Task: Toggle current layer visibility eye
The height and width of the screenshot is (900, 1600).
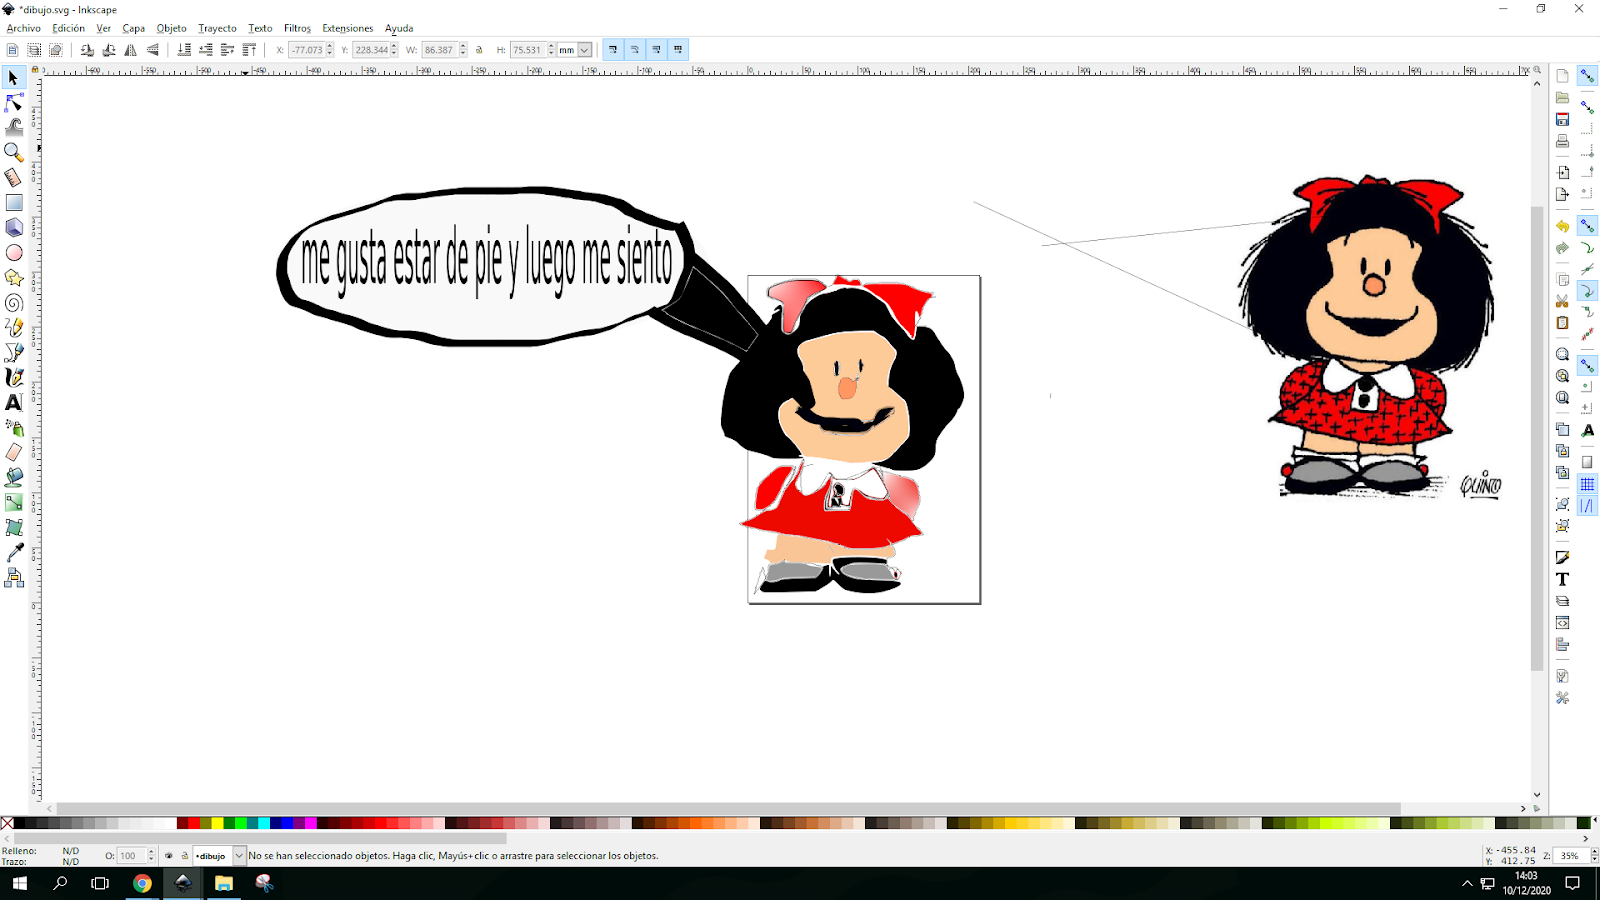Action: [x=169, y=856]
